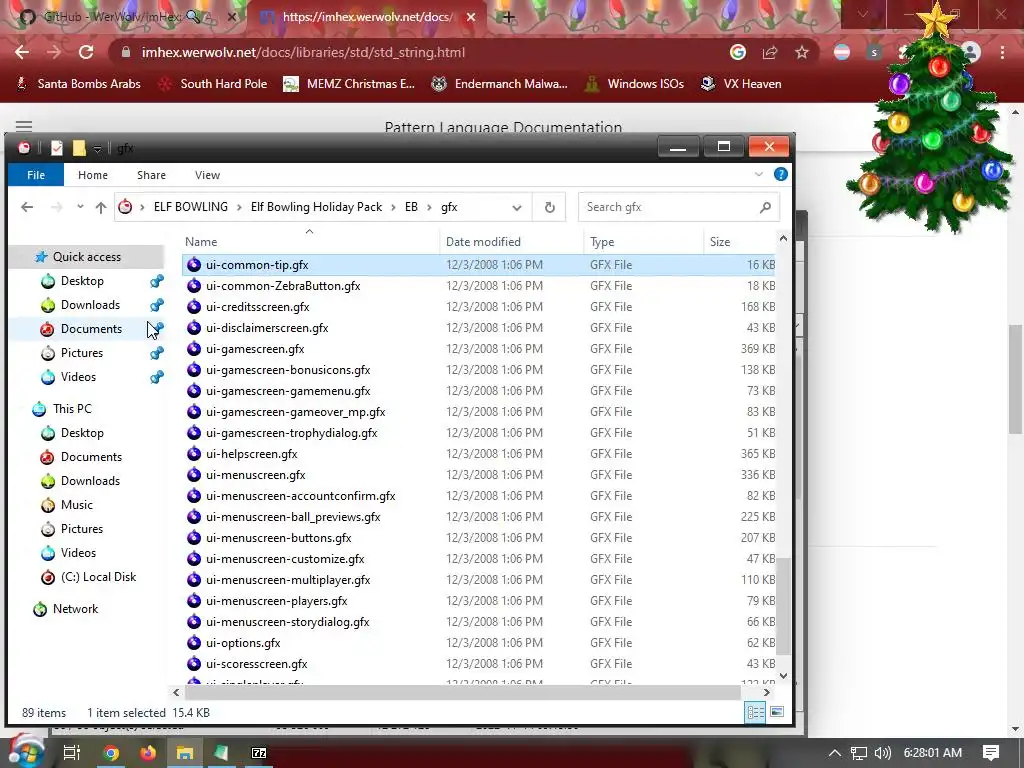Open (C:) Local Disk in sidebar
Image resolution: width=1024 pixels, height=768 pixels.
pyautogui.click(x=98, y=577)
